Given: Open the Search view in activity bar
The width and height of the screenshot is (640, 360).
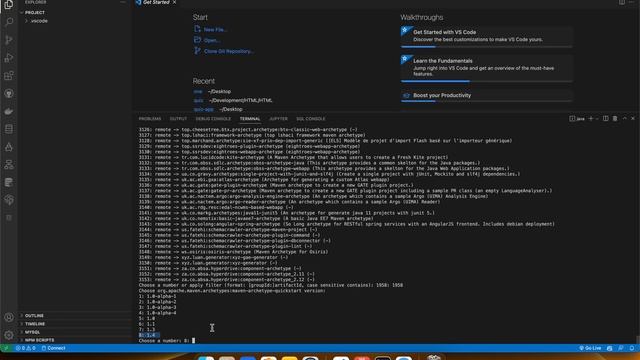Looking at the screenshot, I should pos(9,22).
